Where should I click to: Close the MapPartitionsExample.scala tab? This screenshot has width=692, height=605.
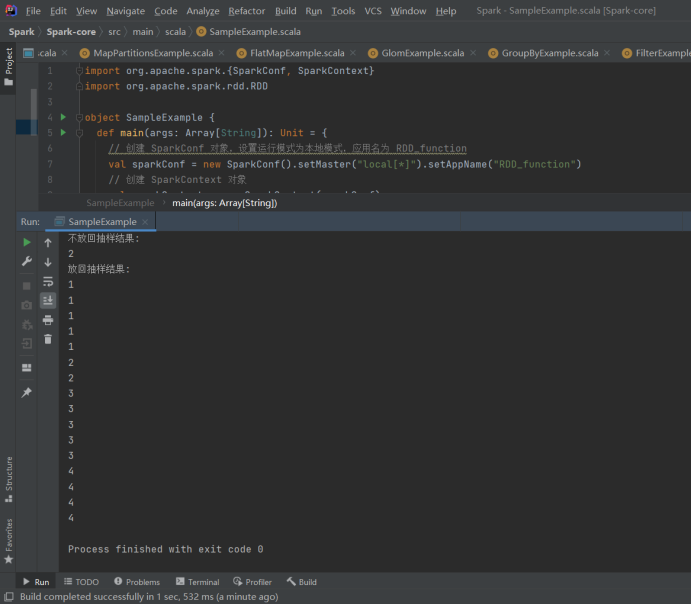222,53
